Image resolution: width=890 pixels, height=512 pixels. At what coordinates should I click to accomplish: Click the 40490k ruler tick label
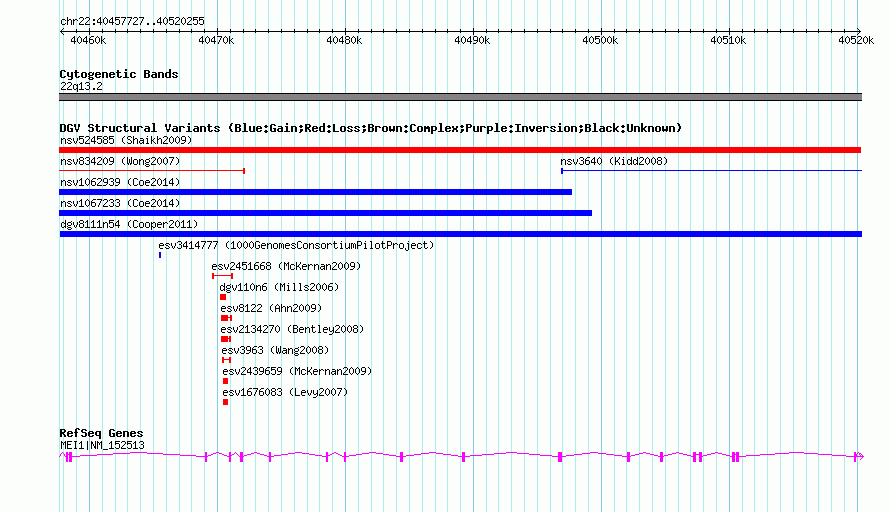[x=472, y=40]
